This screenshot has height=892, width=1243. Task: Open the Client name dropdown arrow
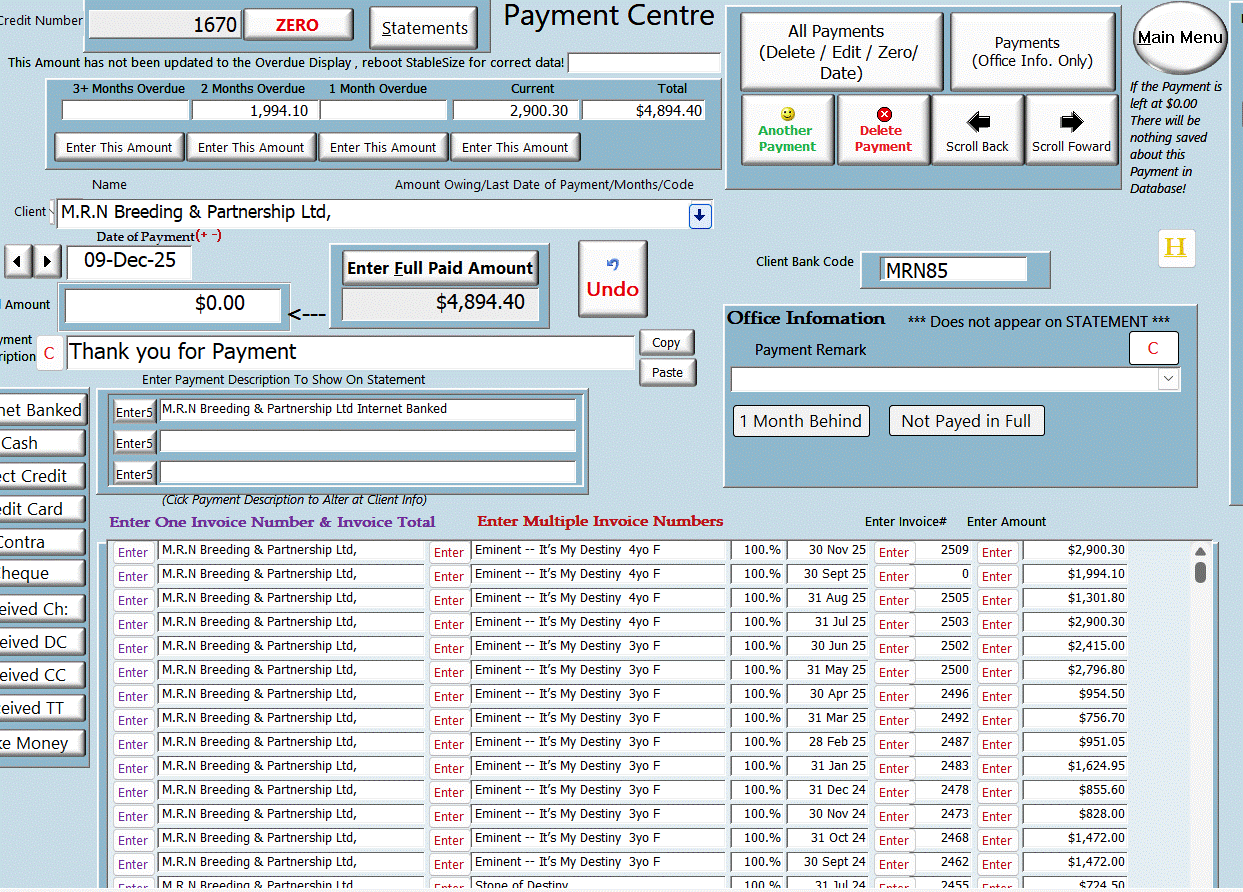click(x=699, y=215)
